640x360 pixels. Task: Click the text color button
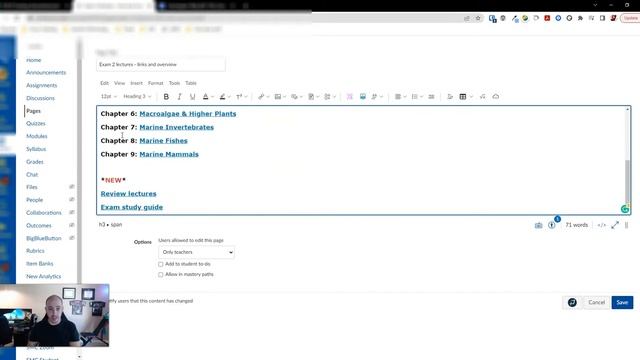(206, 97)
